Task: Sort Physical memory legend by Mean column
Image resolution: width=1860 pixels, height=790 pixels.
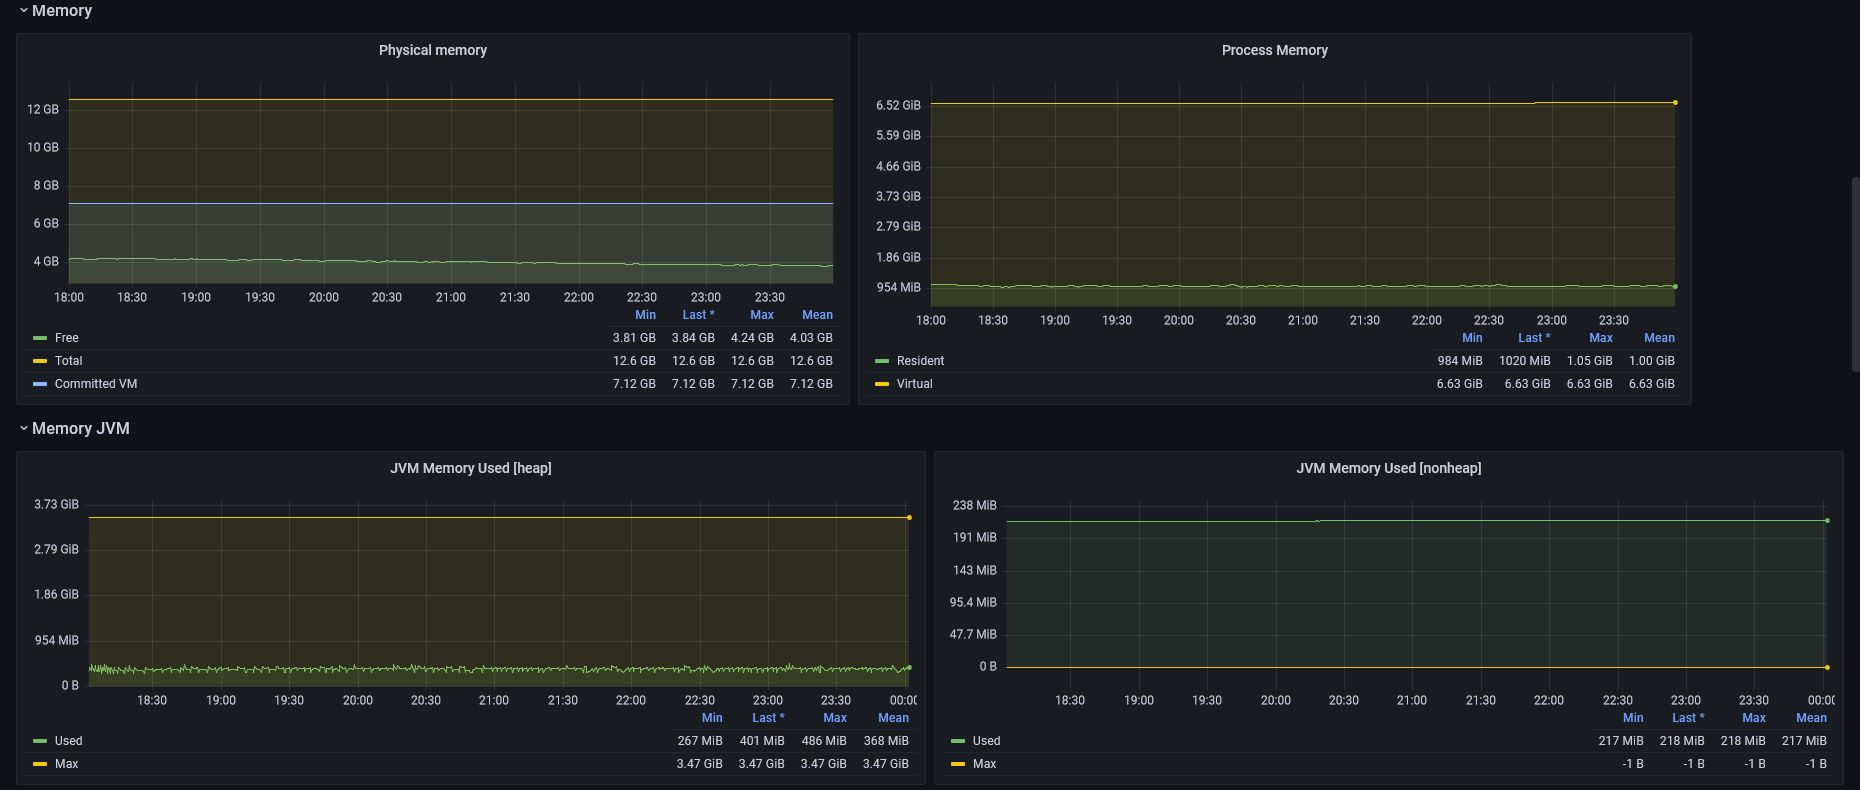Action: pyautogui.click(x=817, y=315)
